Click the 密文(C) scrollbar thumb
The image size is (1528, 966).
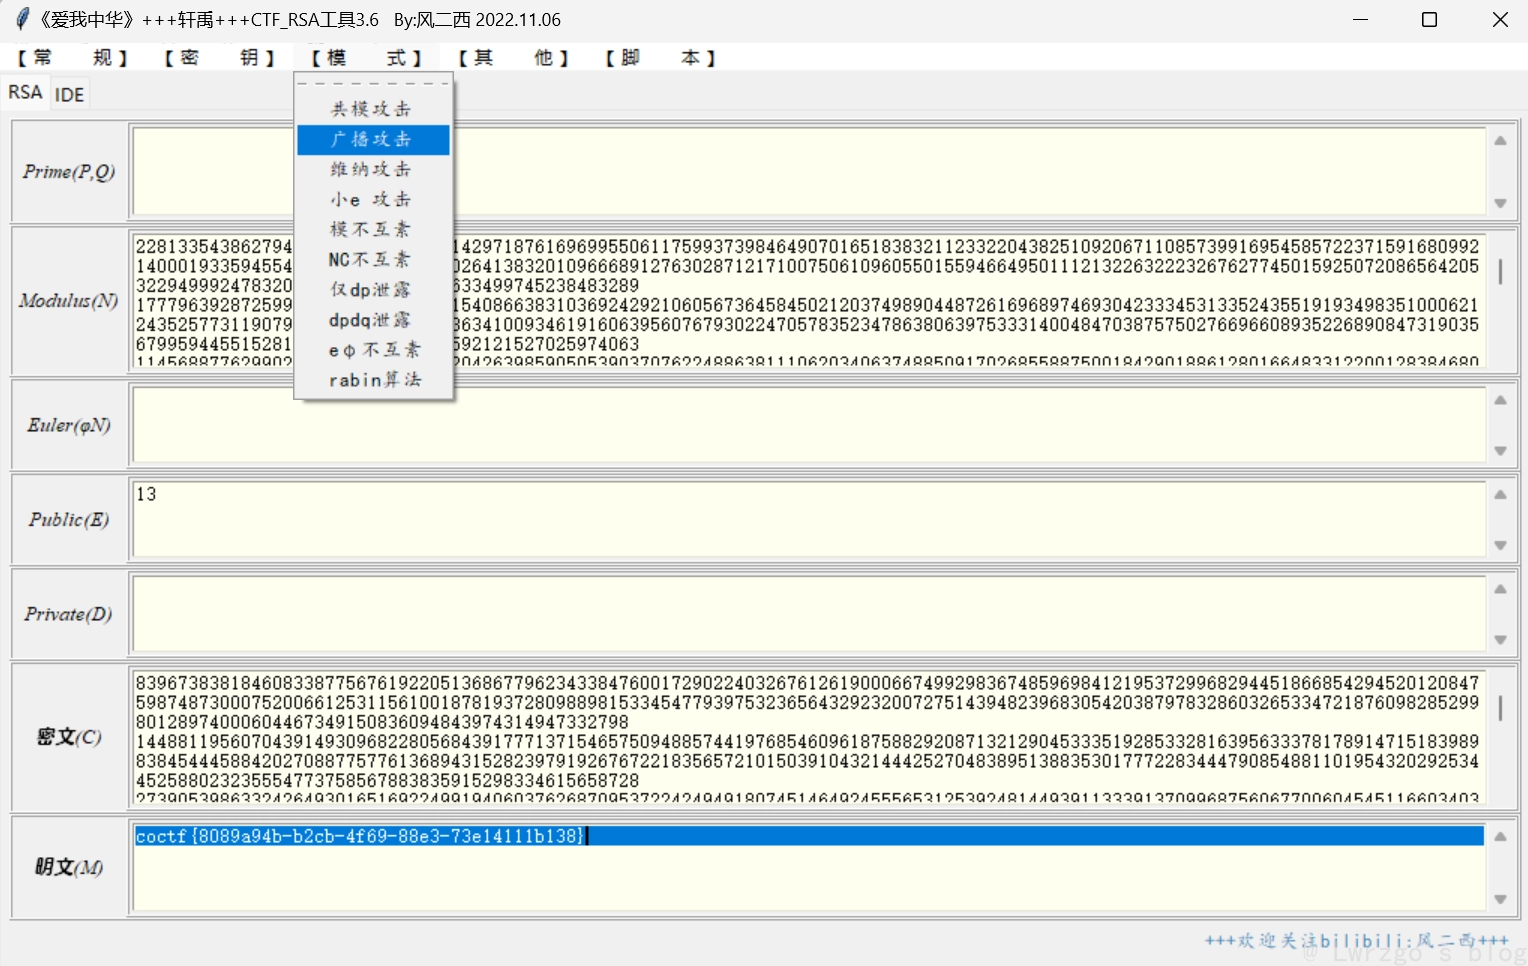pyautogui.click(x=1500, y=708)
